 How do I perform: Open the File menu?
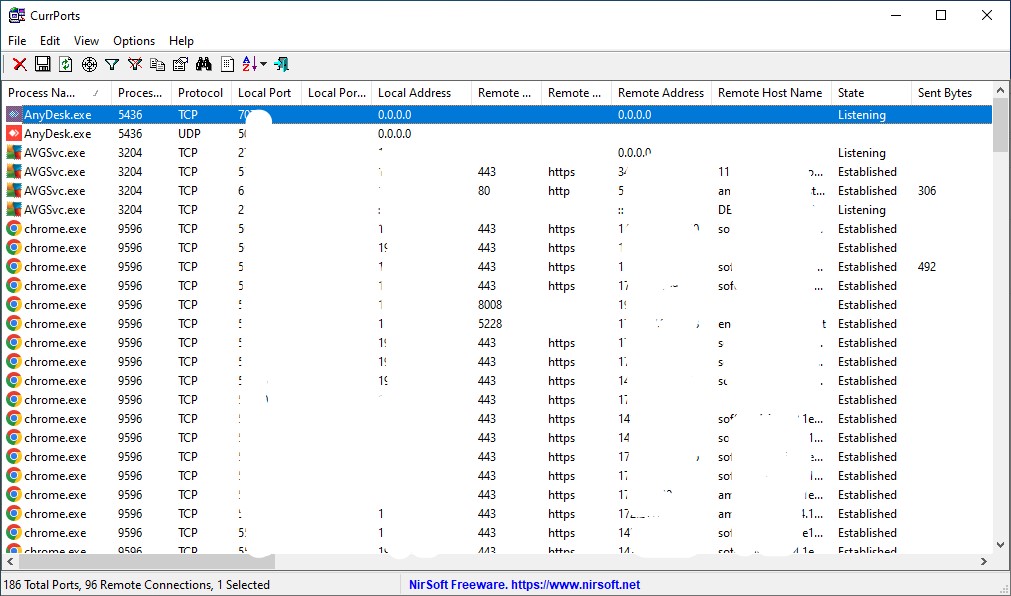[17, 41]
